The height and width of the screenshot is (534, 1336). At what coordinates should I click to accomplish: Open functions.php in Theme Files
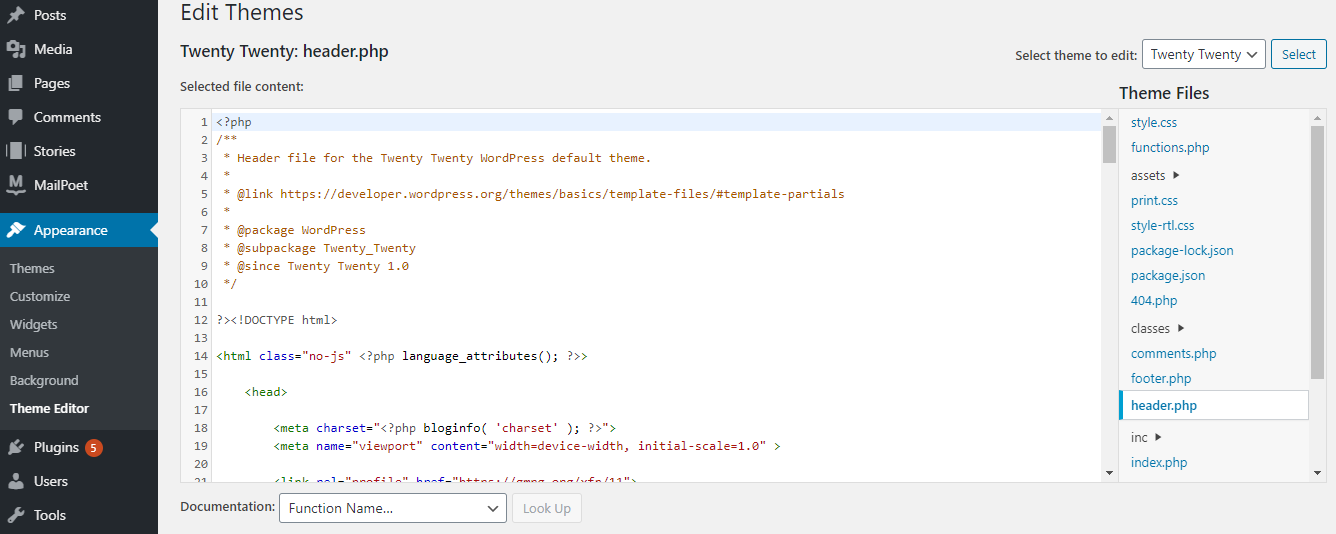pos(1170,147)
